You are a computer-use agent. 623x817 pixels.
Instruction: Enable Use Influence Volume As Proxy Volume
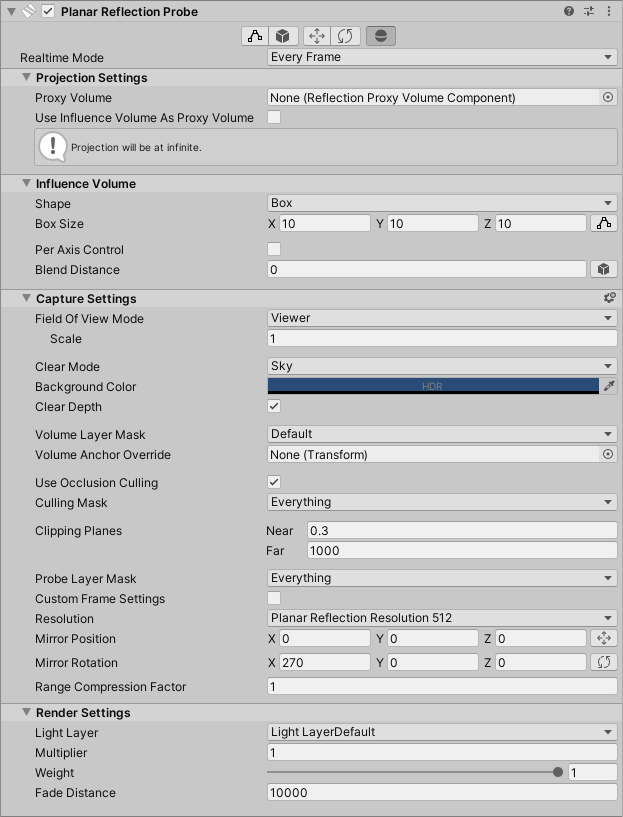(274, 118)
